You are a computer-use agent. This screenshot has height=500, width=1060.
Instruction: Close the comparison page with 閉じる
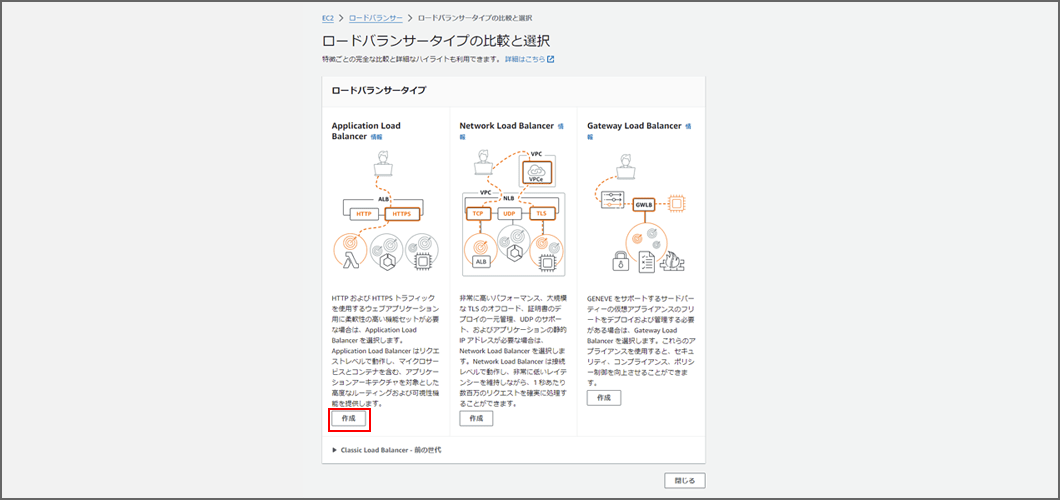pyautogui.click(x=685, y=480)
